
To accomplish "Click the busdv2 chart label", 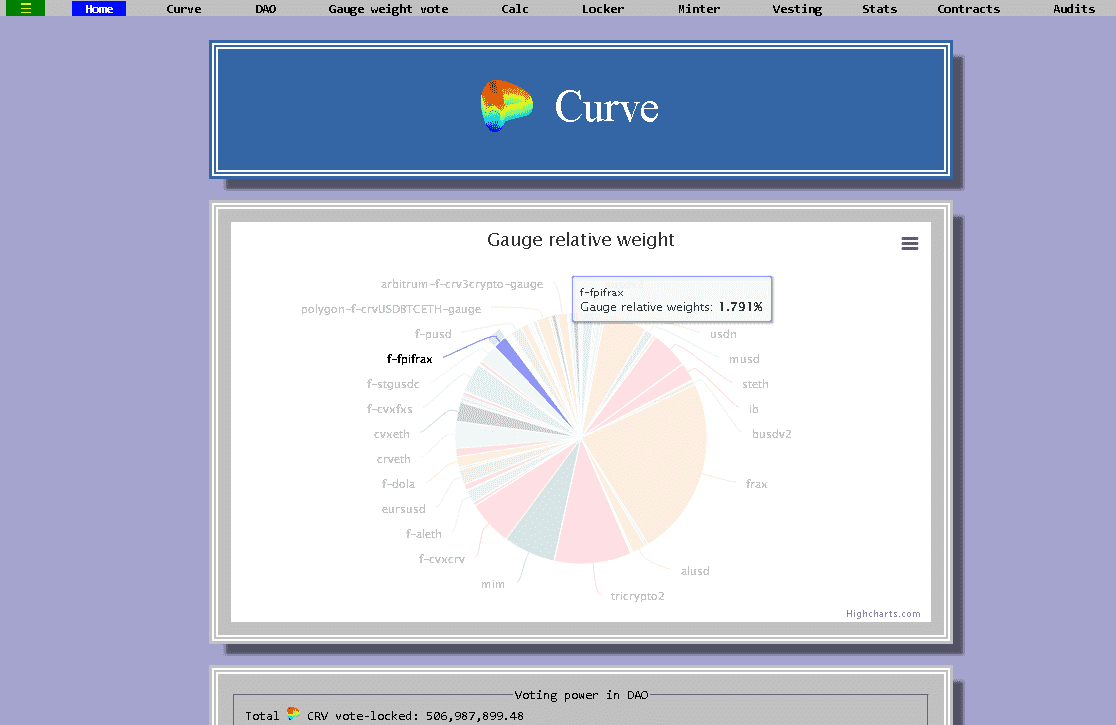I will coord(772,434).
